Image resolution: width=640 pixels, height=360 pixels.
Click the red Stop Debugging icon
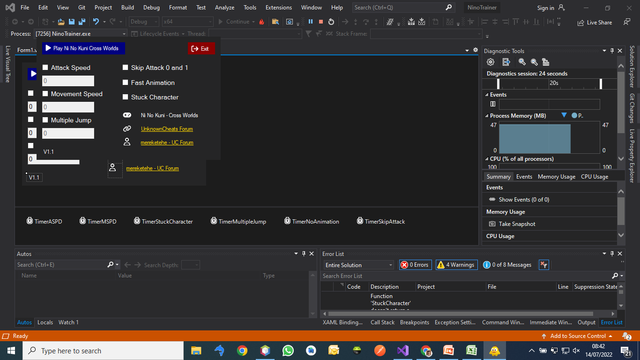321,22
